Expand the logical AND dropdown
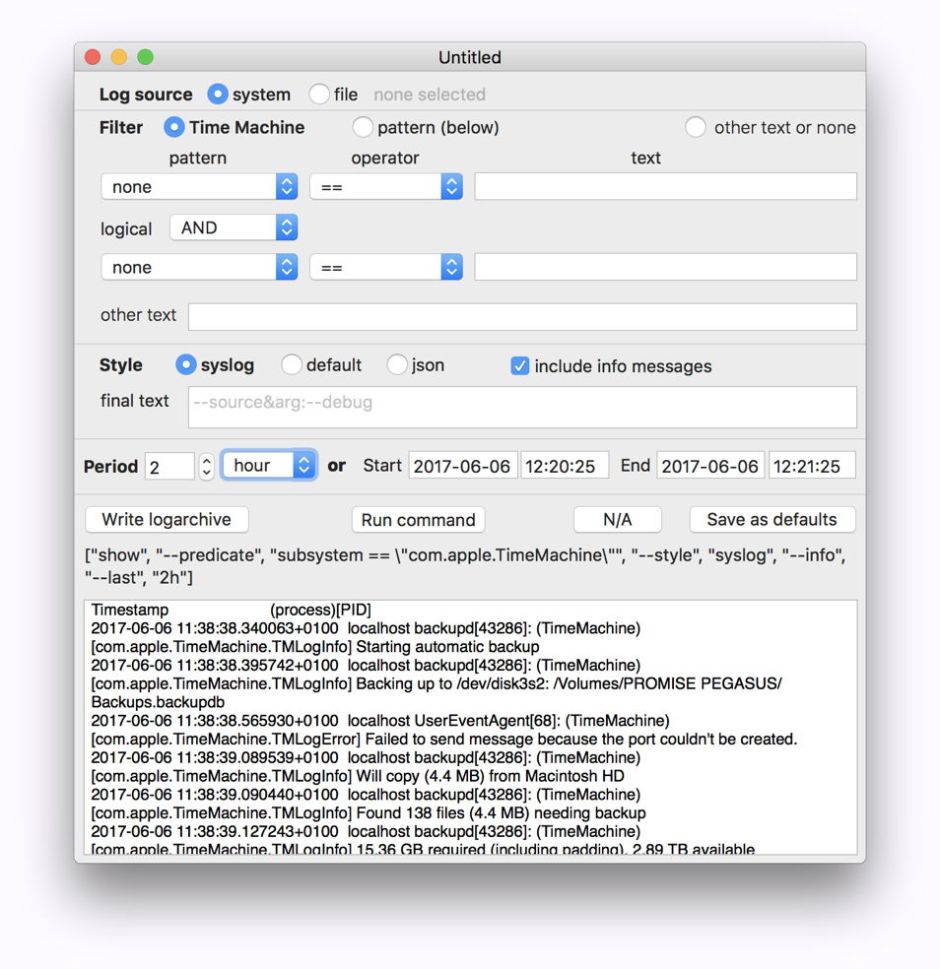The width and height of the screenshot is (940, 969). click(234, 228)
